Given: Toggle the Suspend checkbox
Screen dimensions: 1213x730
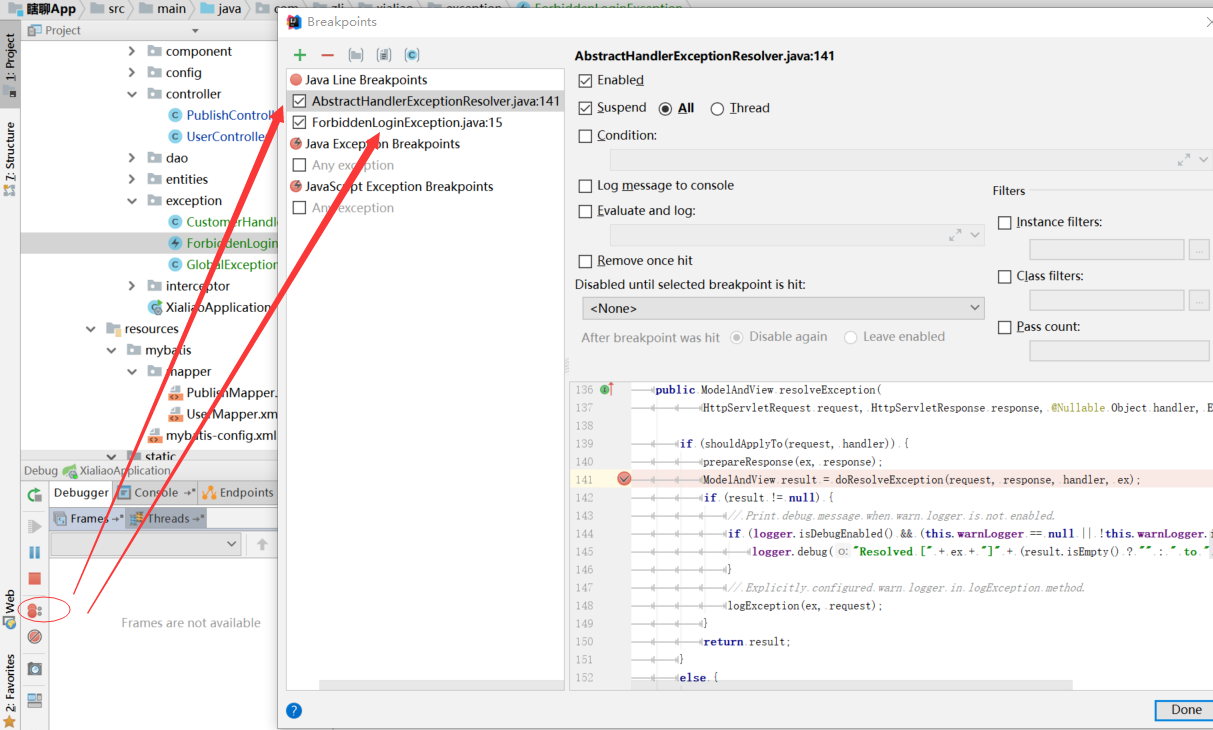Looking at the screenshot, I should [586, 107].
